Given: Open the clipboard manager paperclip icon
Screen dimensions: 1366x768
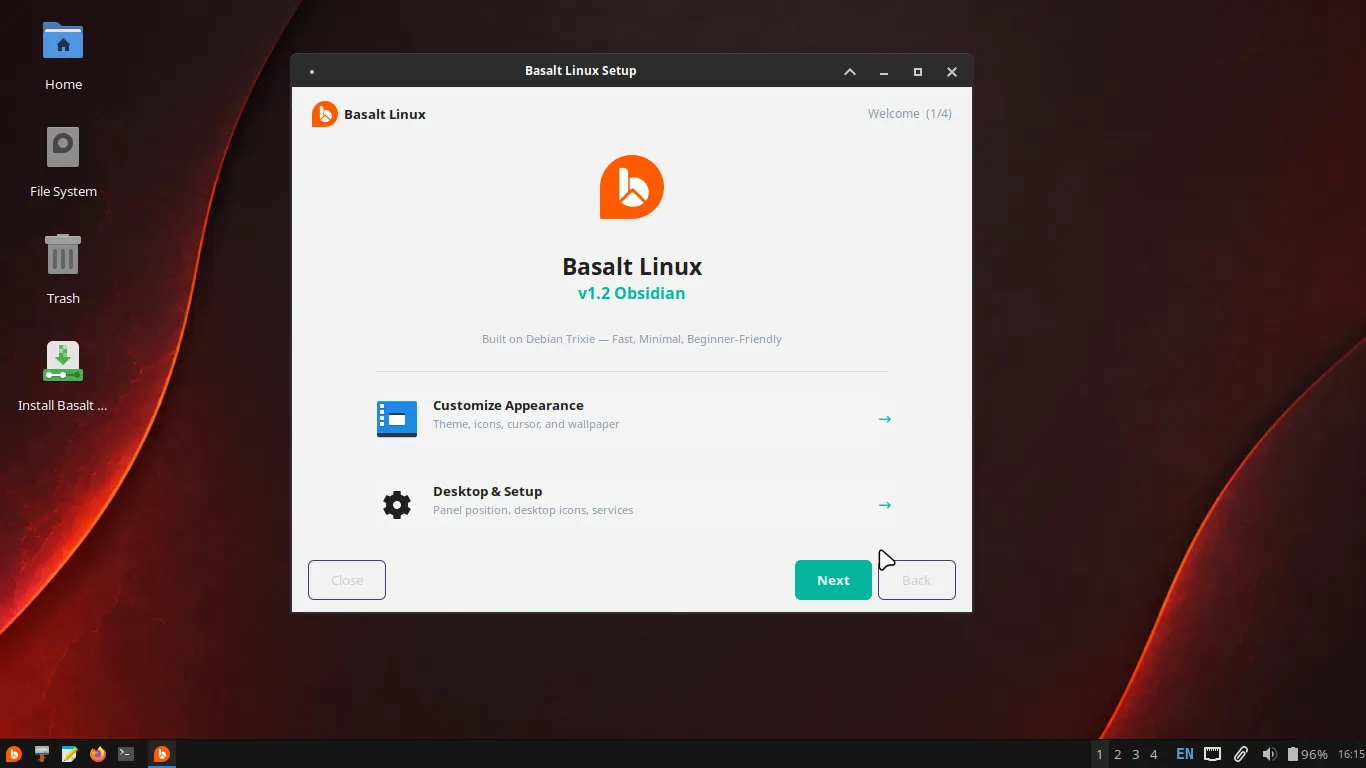Looking at the screenshot, I should [x=1240, y=754].
